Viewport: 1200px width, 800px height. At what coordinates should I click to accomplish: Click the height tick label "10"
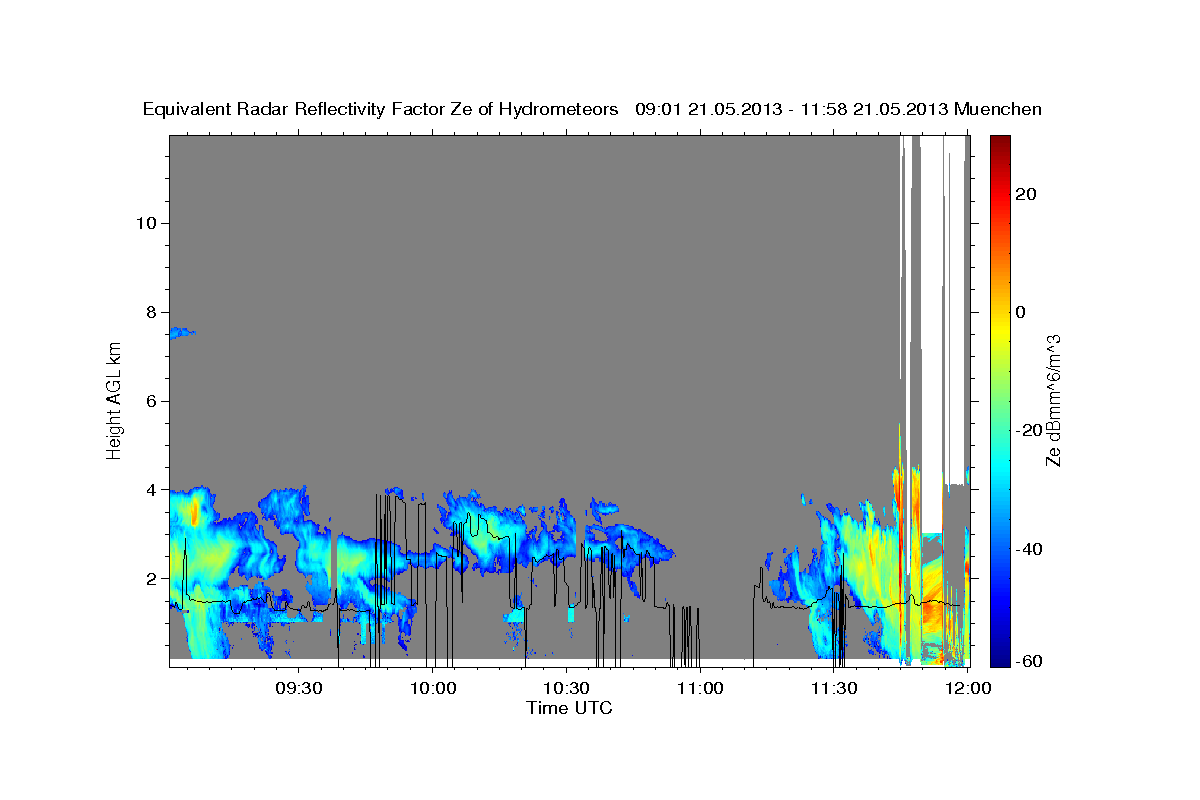click(x=146, y=223)
